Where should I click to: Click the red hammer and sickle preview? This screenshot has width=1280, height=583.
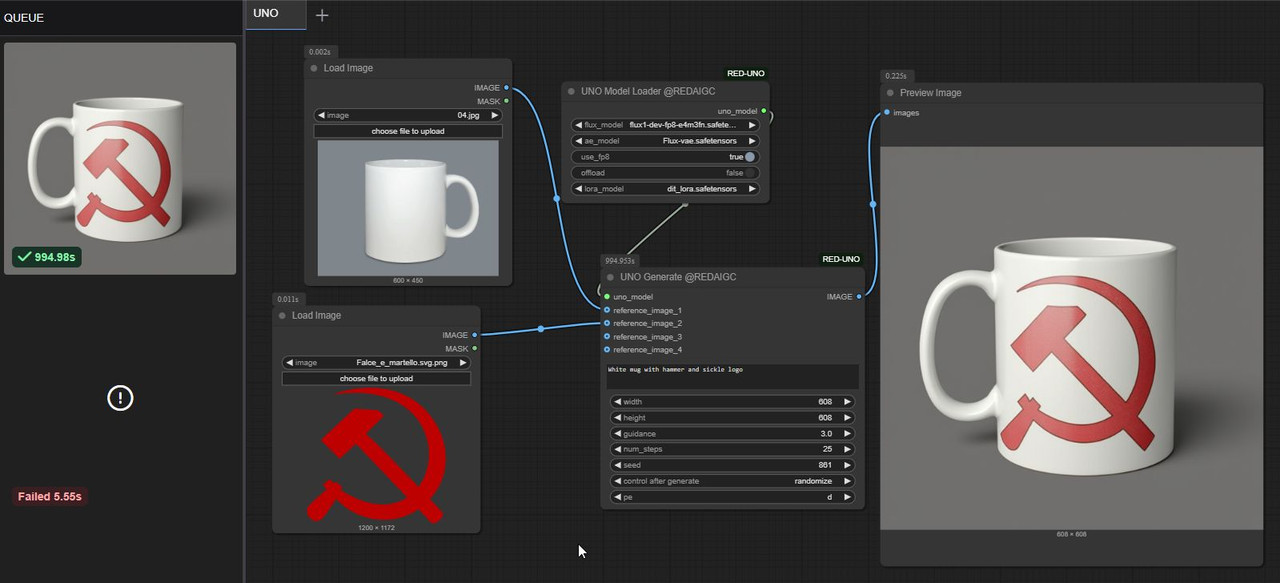tap(376, 455)
